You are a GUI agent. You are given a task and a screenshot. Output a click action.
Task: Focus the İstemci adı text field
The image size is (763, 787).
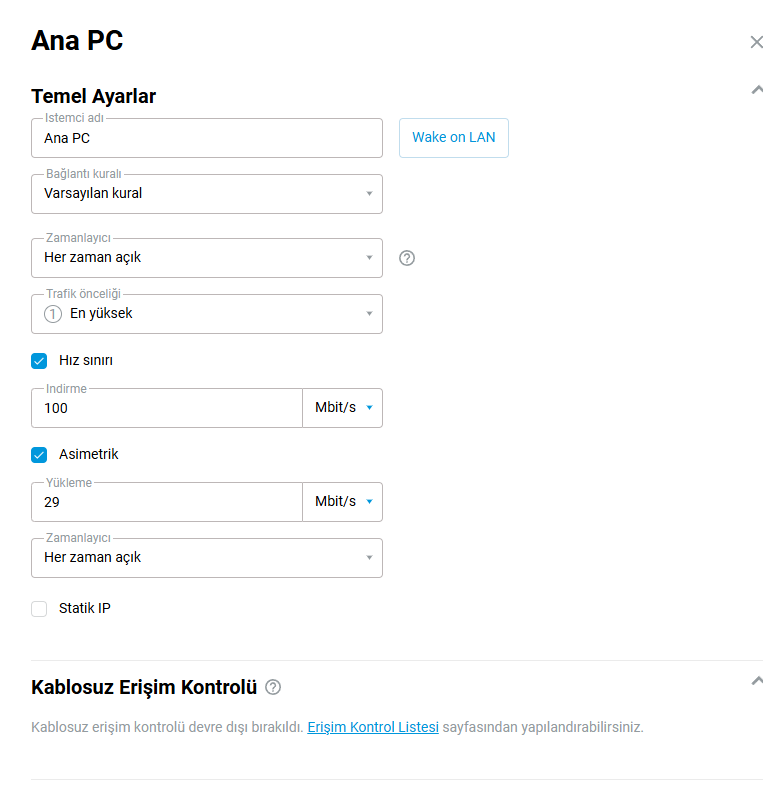tap(207, 138)
